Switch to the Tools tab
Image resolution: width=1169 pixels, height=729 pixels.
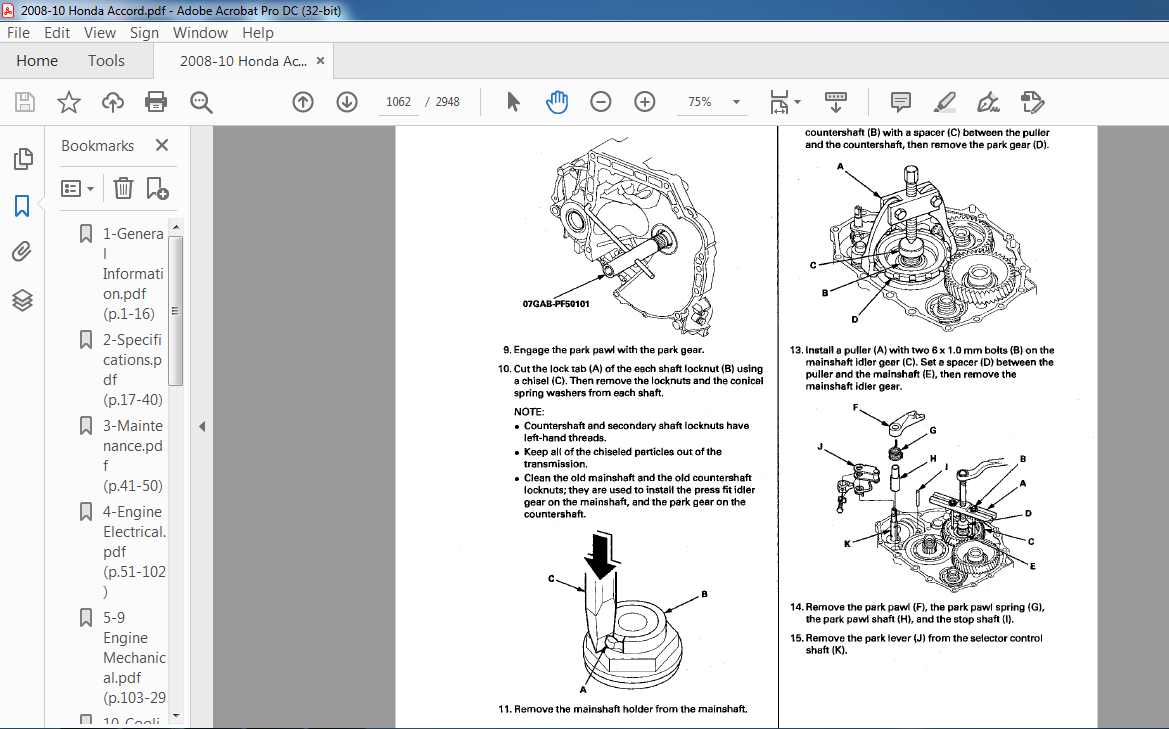click(x=106, y=61)
